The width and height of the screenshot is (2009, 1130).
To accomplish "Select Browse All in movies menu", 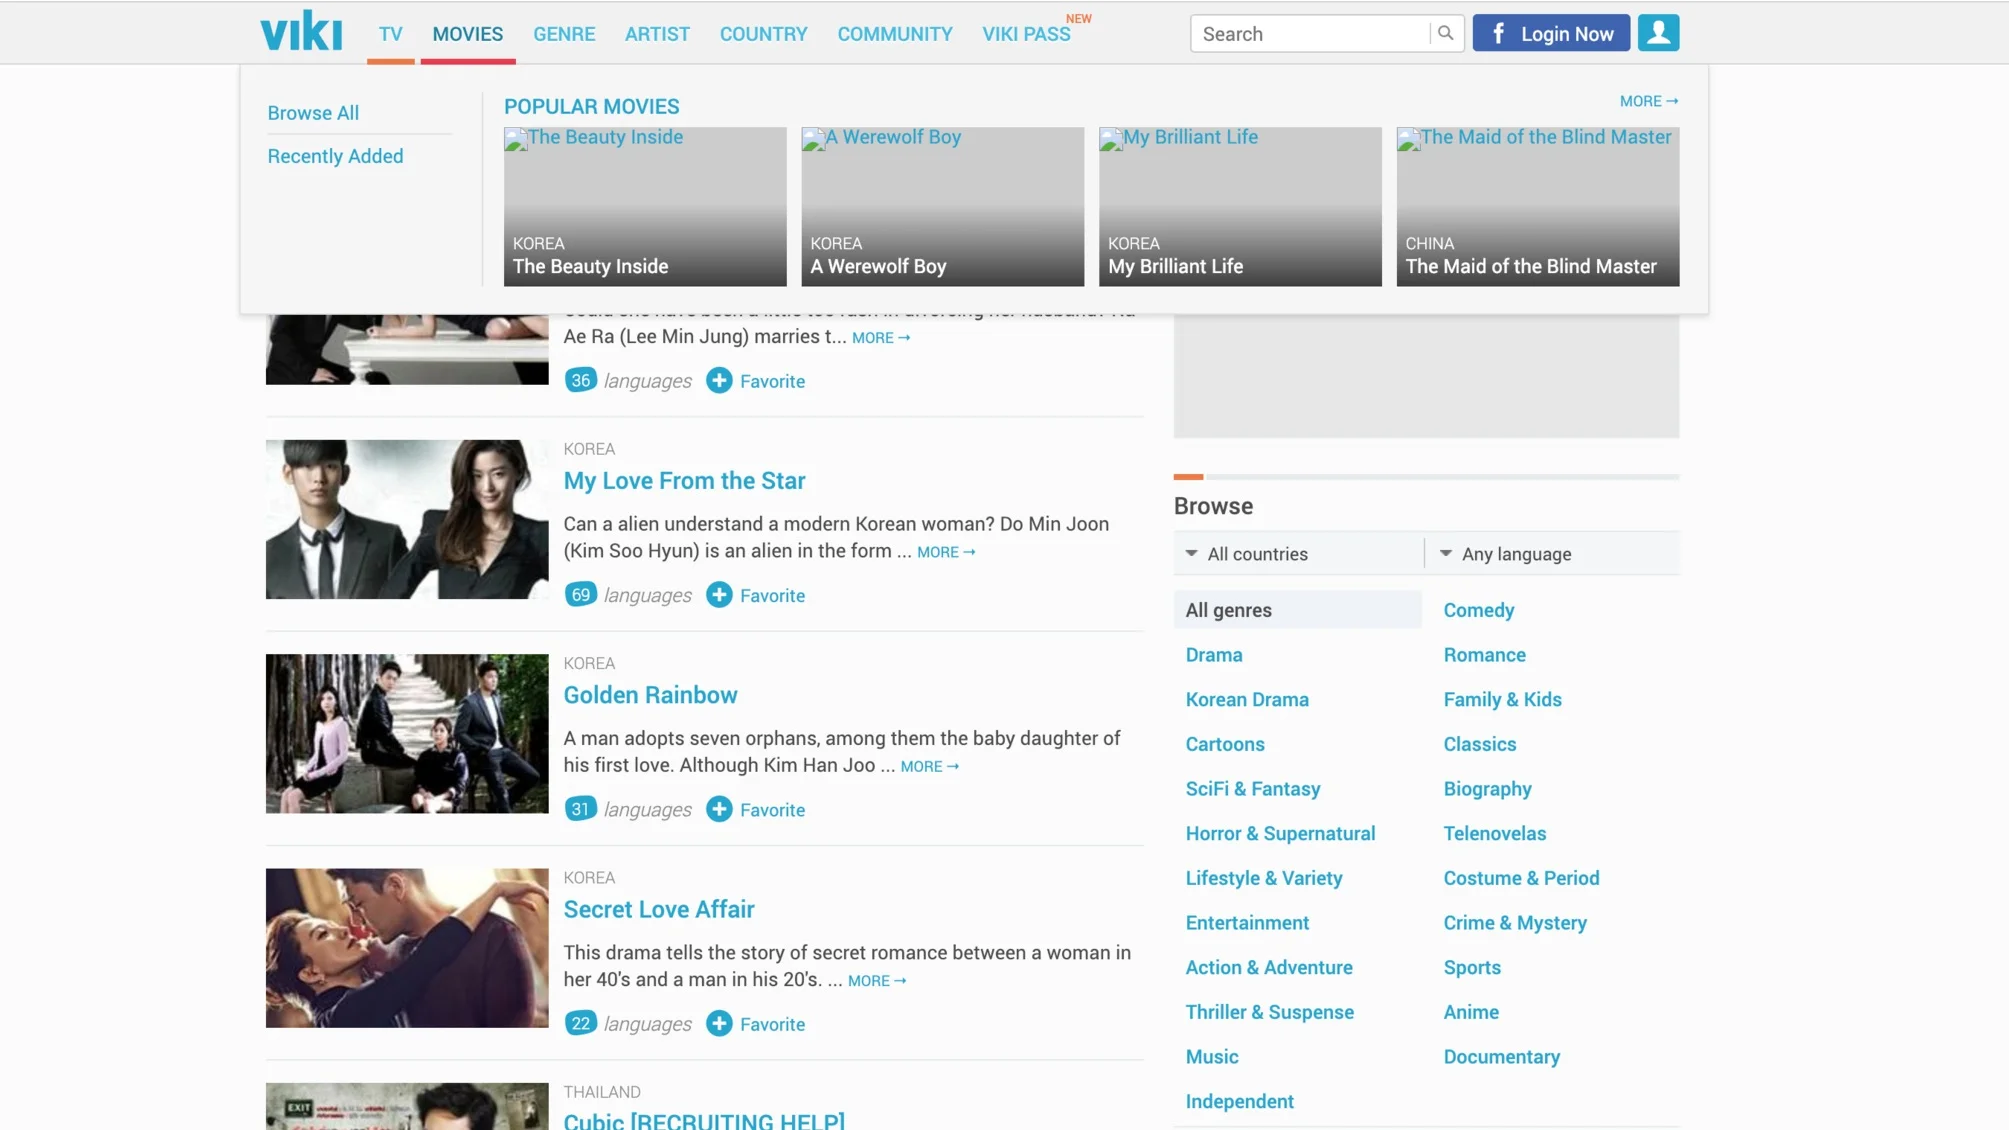I will click(x=313, y=113).
